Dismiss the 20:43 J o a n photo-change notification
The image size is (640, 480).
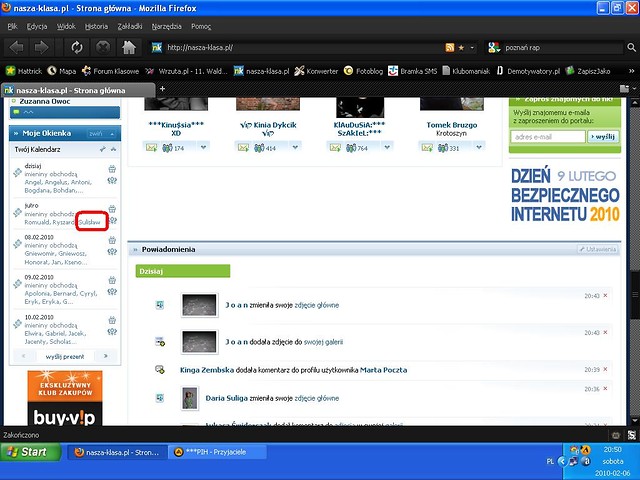(x=605, y=296)
